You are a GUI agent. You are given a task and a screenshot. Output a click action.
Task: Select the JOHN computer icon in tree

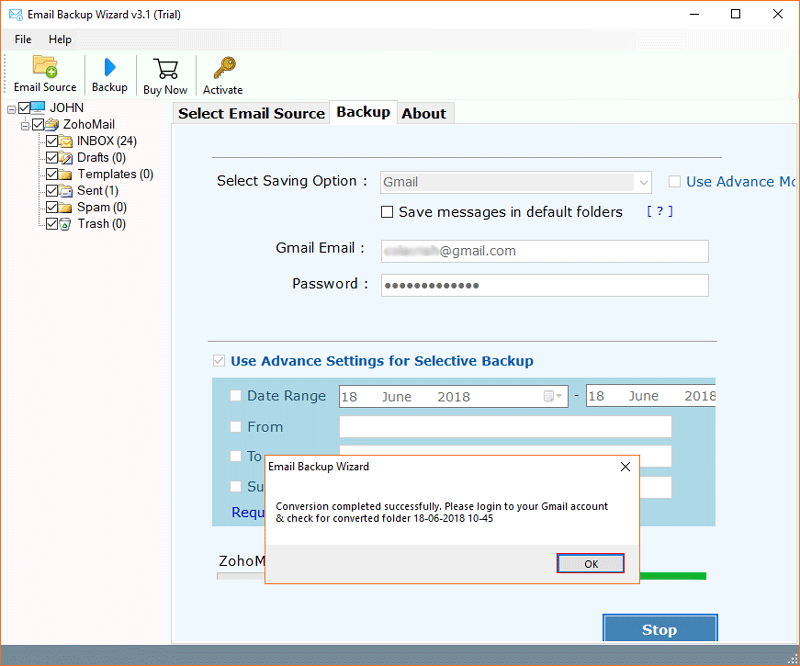point(38,107)
